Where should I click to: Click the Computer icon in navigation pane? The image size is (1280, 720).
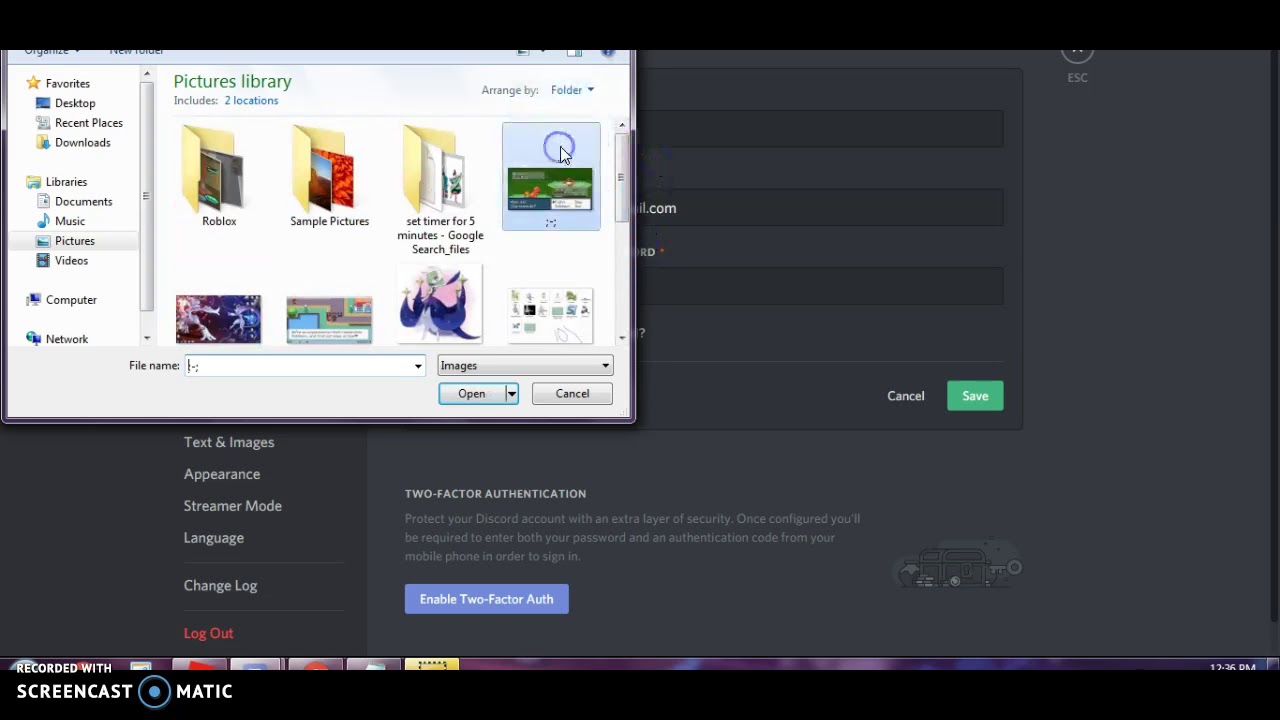34,300
